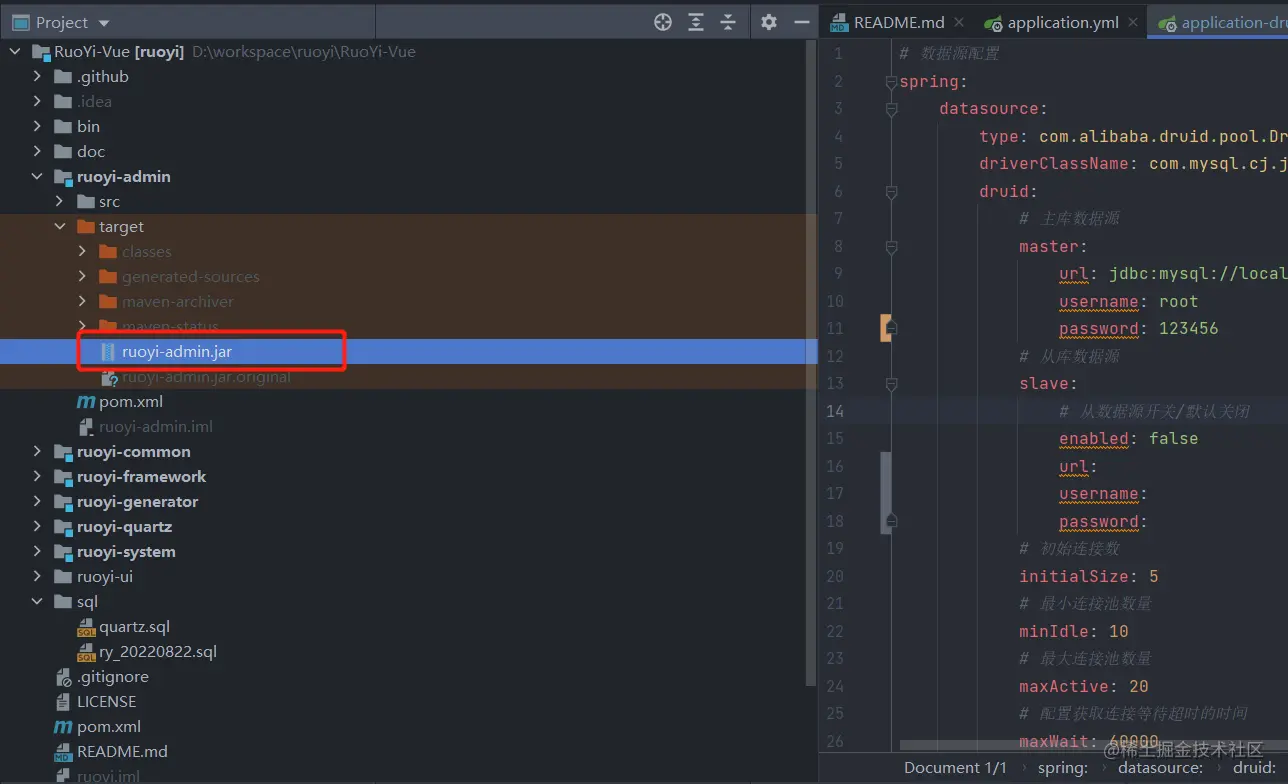Select pom.xml under ruoyi-admin

click(x=404, y=402)
